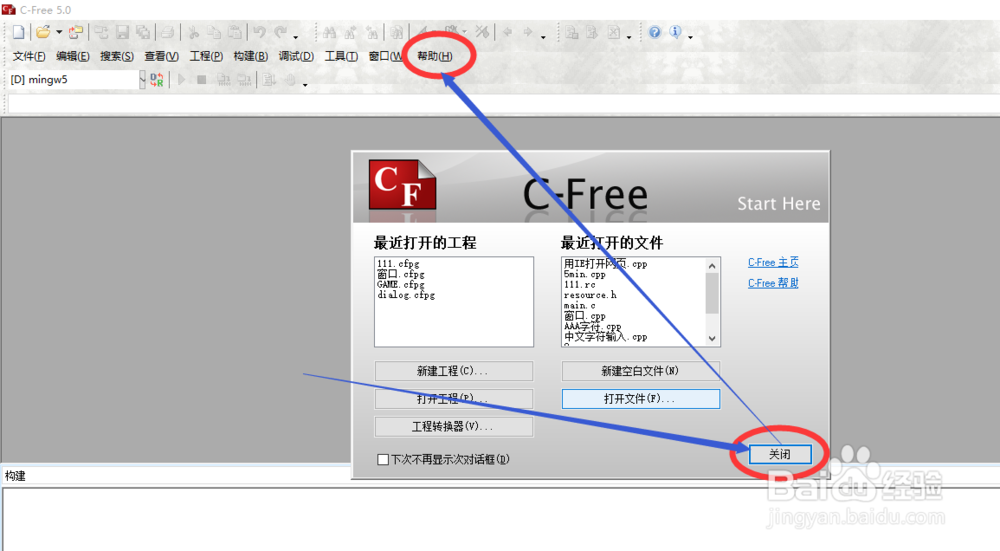Select 窗口.cpp in recent files list
The height and width of the screenshot is (551, 1000).
(x=584, y=316)
